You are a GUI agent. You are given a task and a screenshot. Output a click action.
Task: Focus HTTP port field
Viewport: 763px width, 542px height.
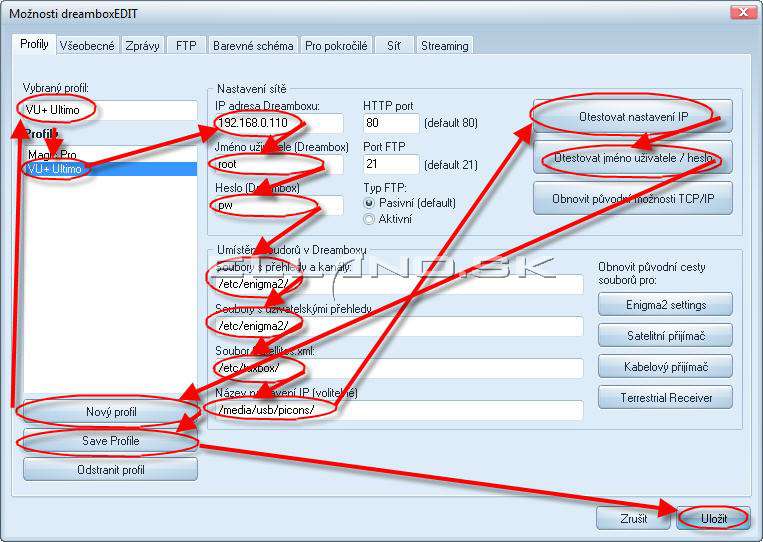pos(391,123)
